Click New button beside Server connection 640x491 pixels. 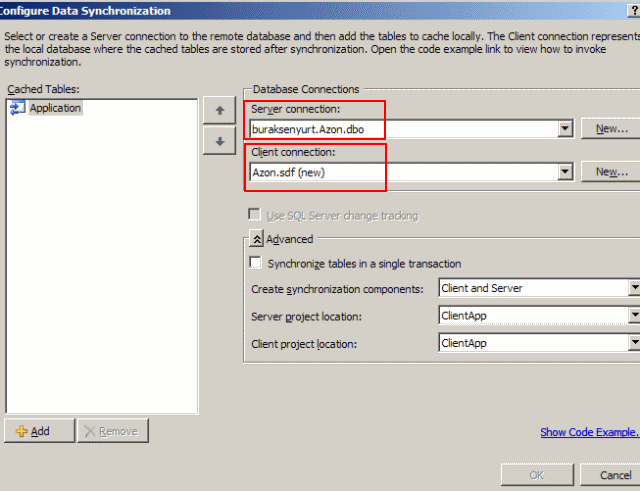coord(612,128)
